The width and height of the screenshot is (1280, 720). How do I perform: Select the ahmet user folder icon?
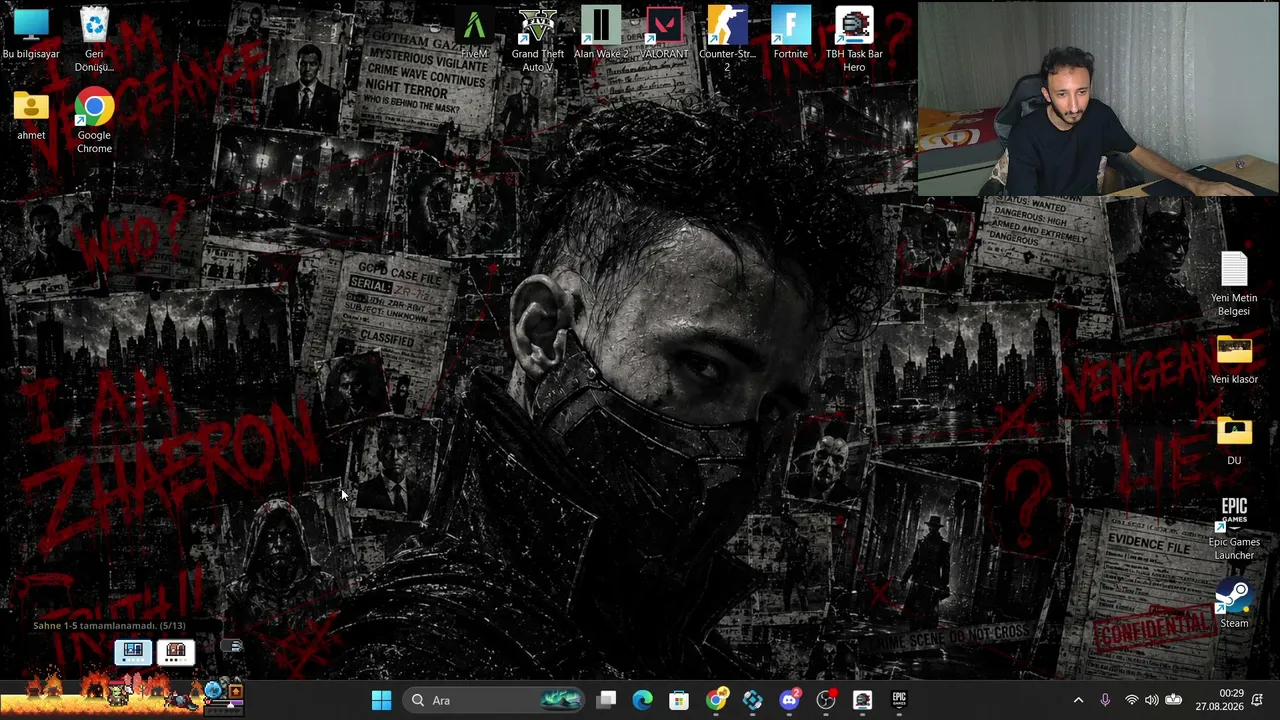(x=31, y=115)
